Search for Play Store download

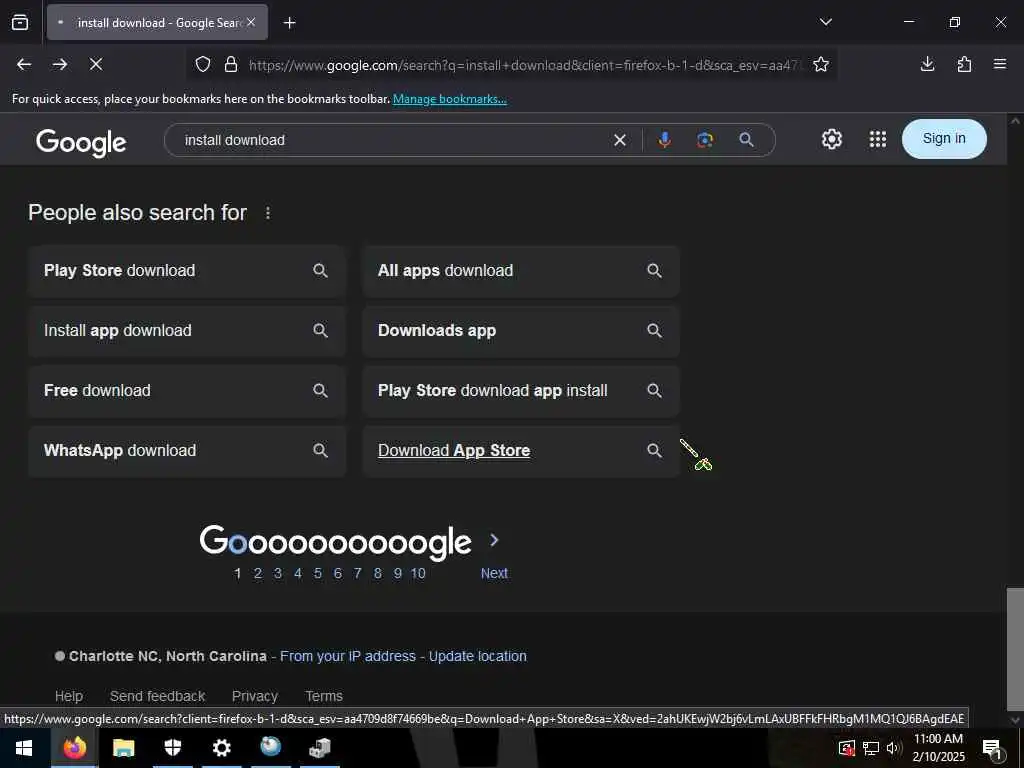point(187,271)
